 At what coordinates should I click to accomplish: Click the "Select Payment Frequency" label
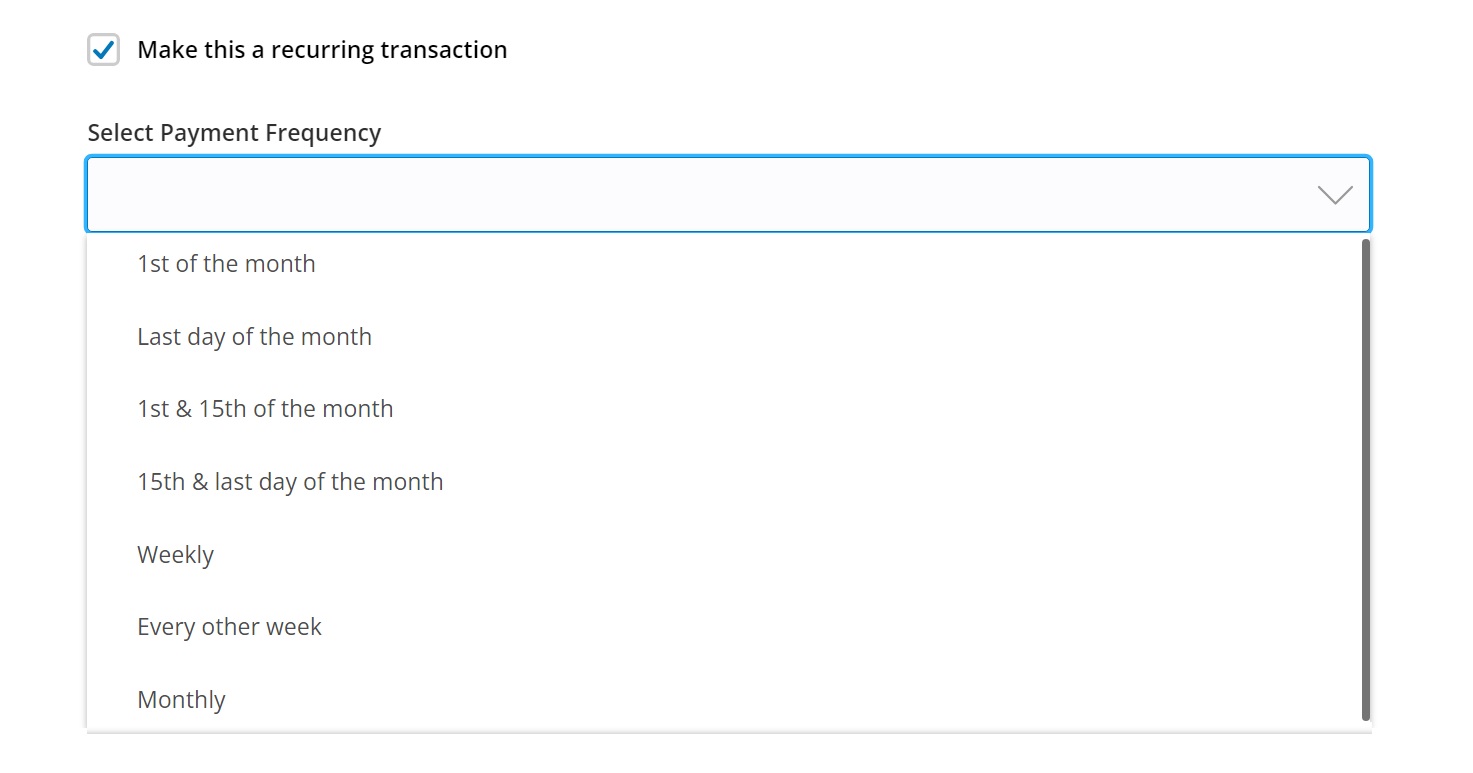(234, 131)
